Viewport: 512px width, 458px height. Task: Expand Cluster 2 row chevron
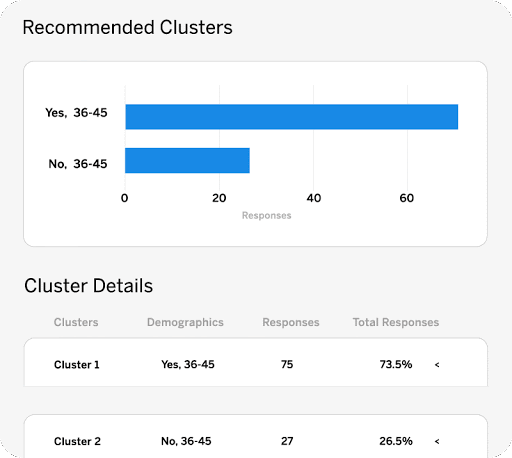click(437, 442)
